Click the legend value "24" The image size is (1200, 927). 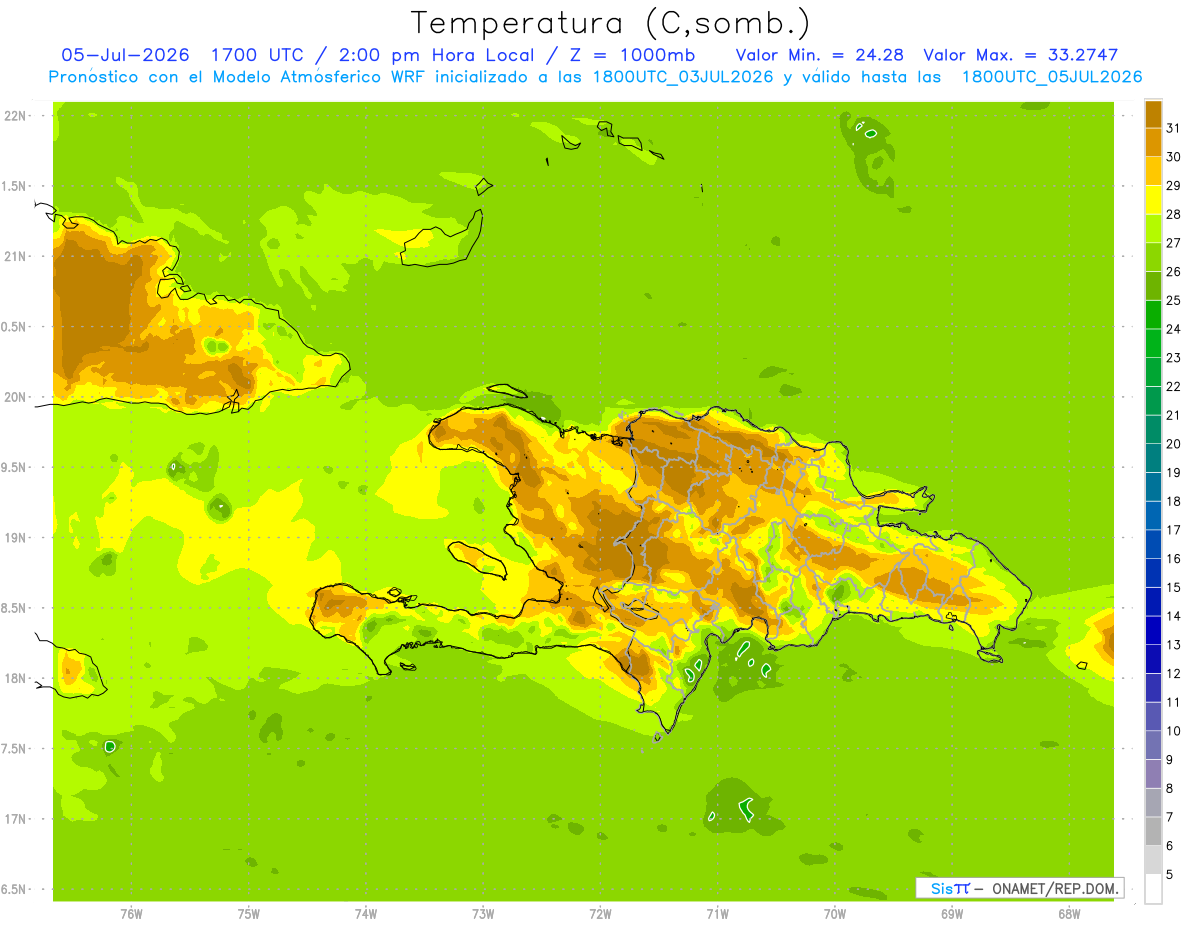1174,329
